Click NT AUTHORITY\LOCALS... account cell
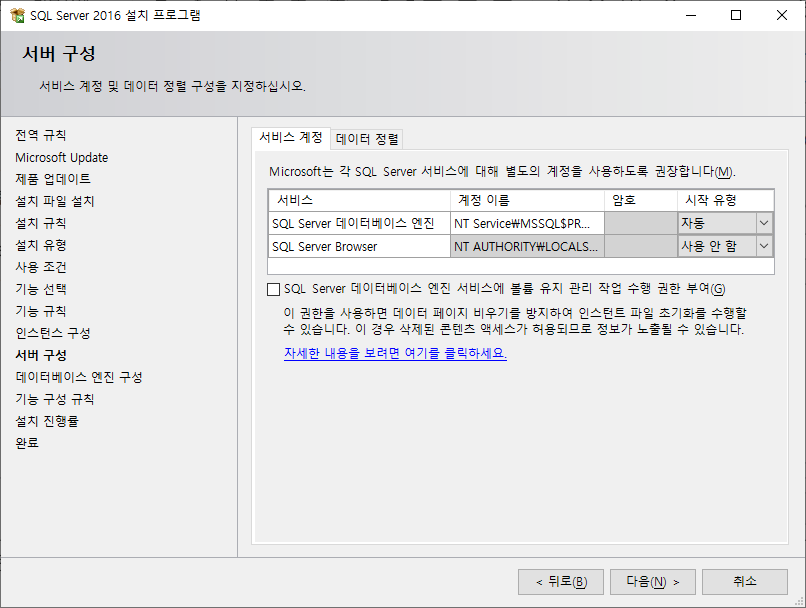 [x=527, y=247]
